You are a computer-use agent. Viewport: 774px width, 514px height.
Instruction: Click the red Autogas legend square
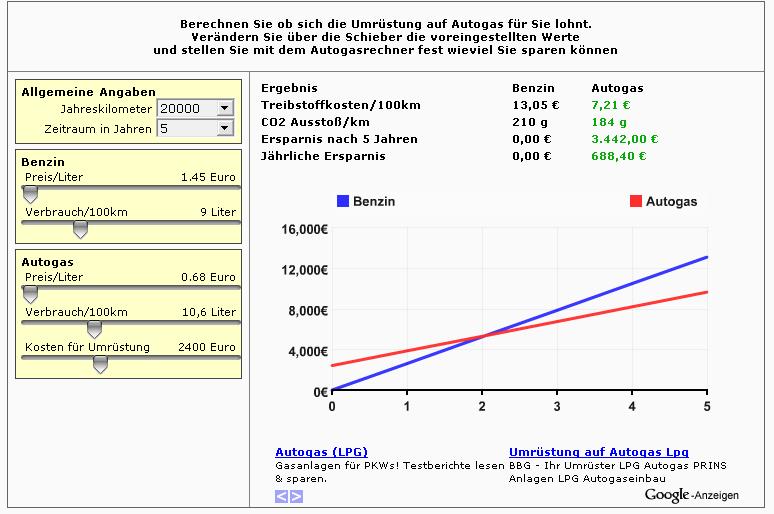pyautogui.click(x=635, y=201)
